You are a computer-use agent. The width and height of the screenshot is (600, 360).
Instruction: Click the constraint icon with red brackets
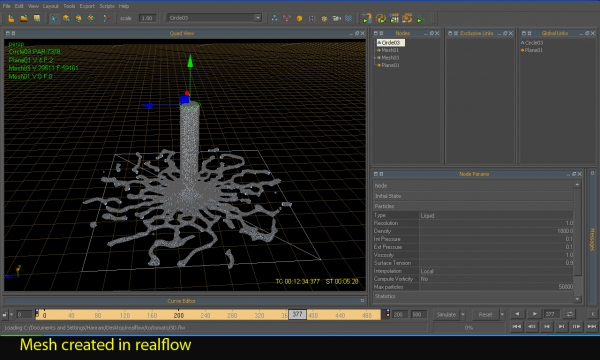pos(312,18)
